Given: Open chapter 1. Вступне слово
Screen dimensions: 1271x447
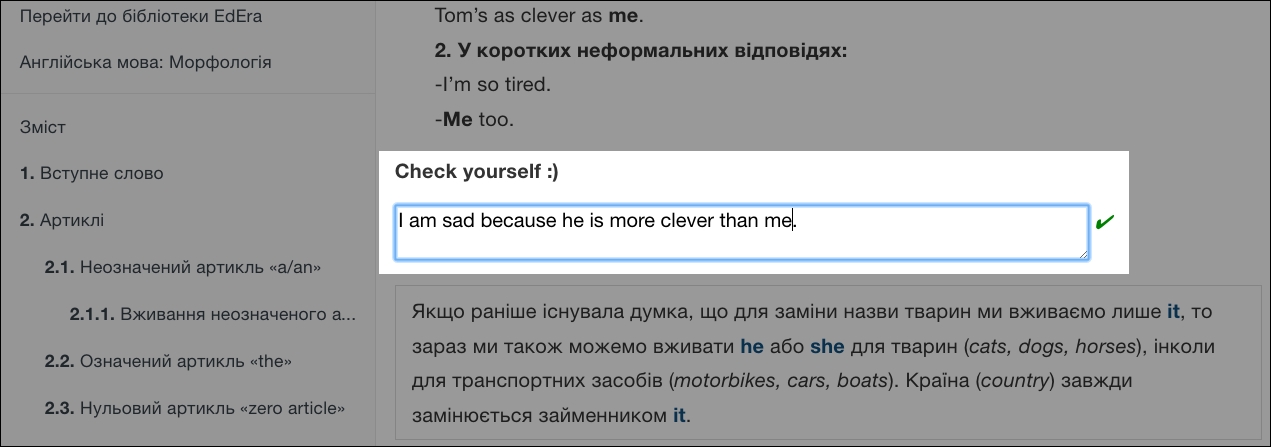Looking at the screenshot, I should point(92,173).
